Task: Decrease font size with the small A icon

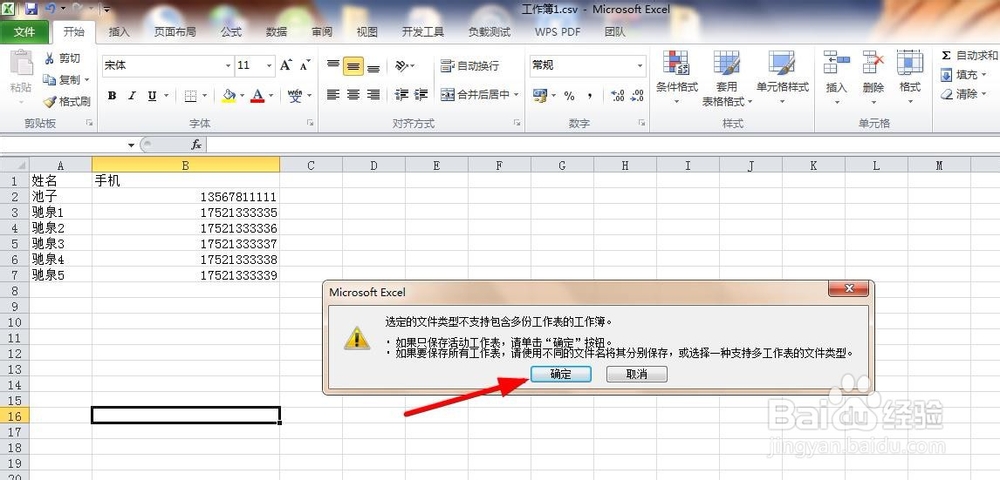Action: pyautogui.click(x=305, y=65)
